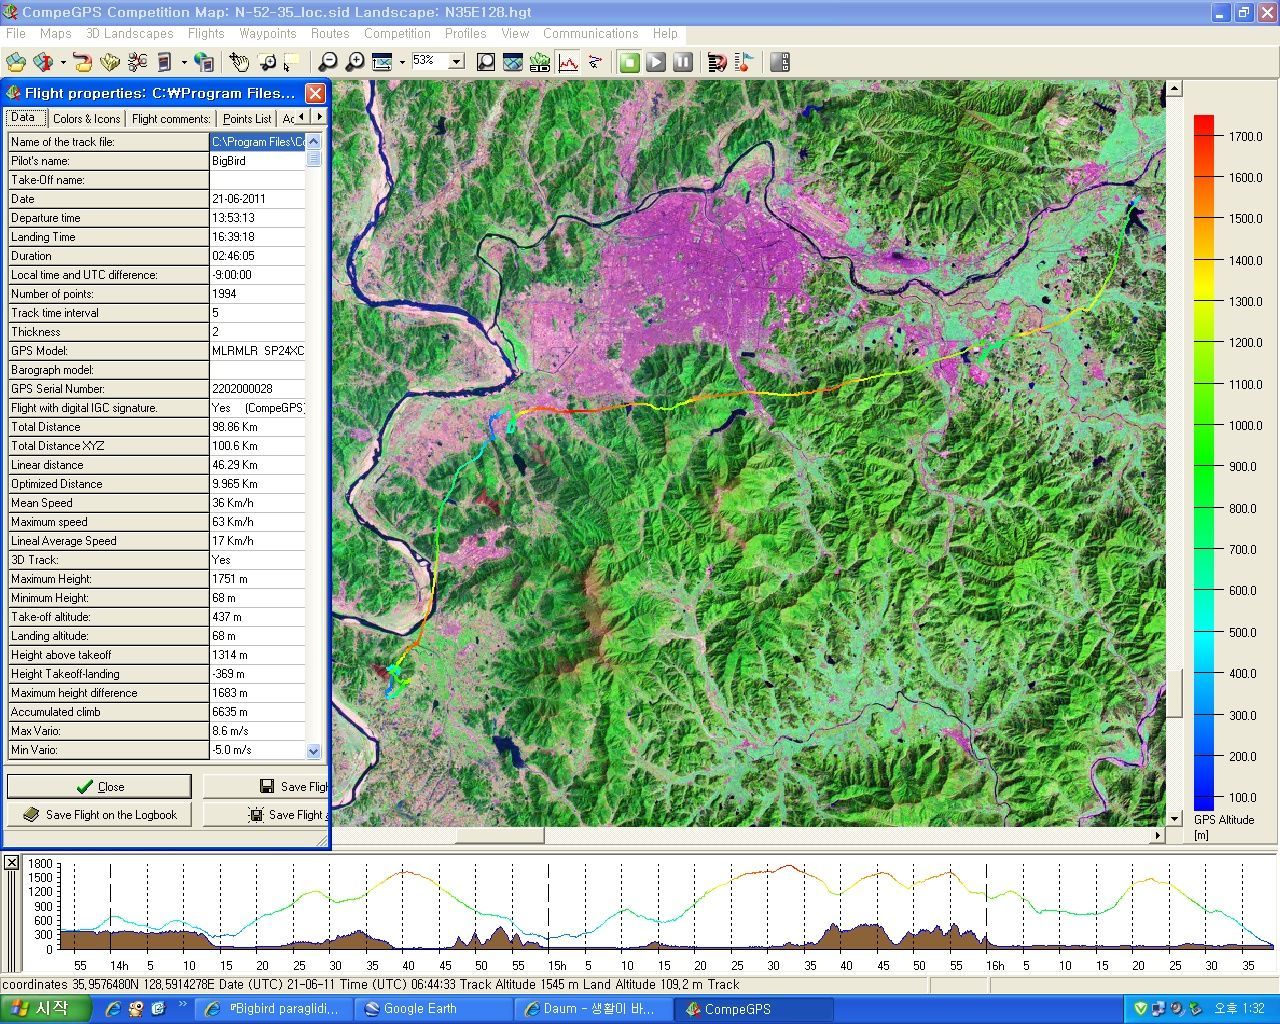Expand the dropdown arrow beside GPS book icon
This screenshot has width=1280, height=1024.
point(184,62)
